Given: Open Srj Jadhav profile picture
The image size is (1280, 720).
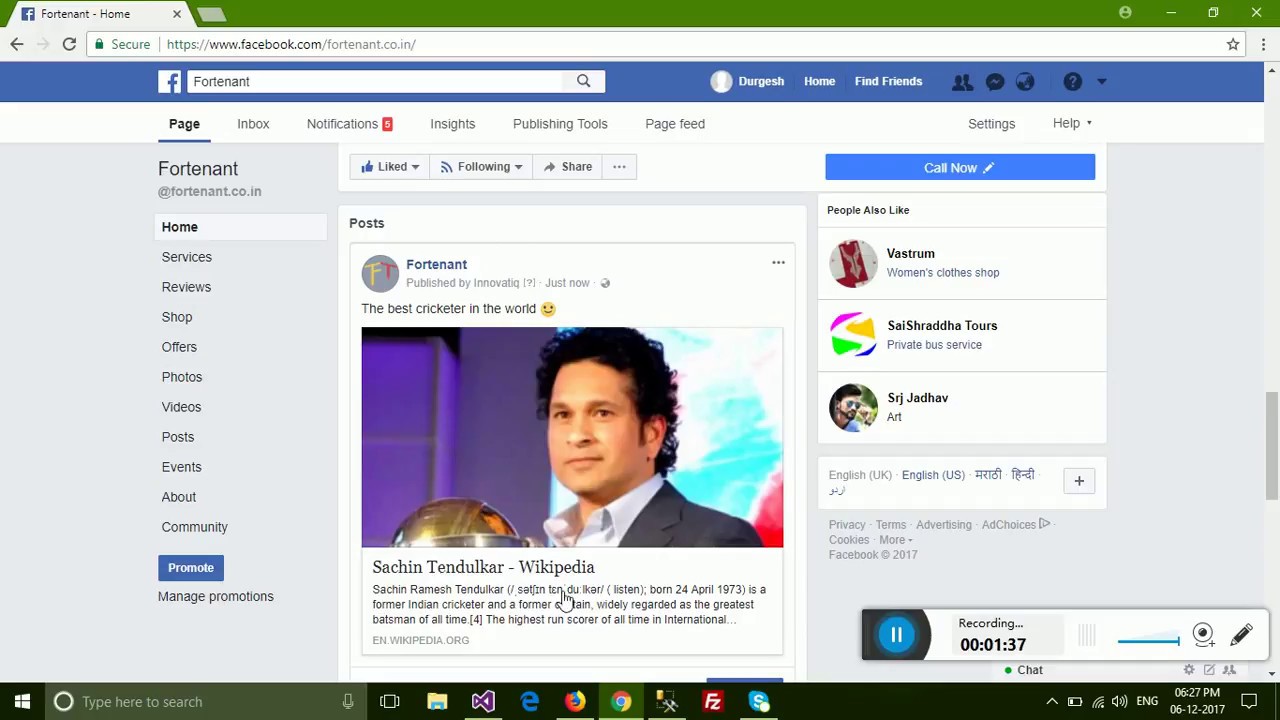Looking at the screenshot, I should [x=853, y=407].
